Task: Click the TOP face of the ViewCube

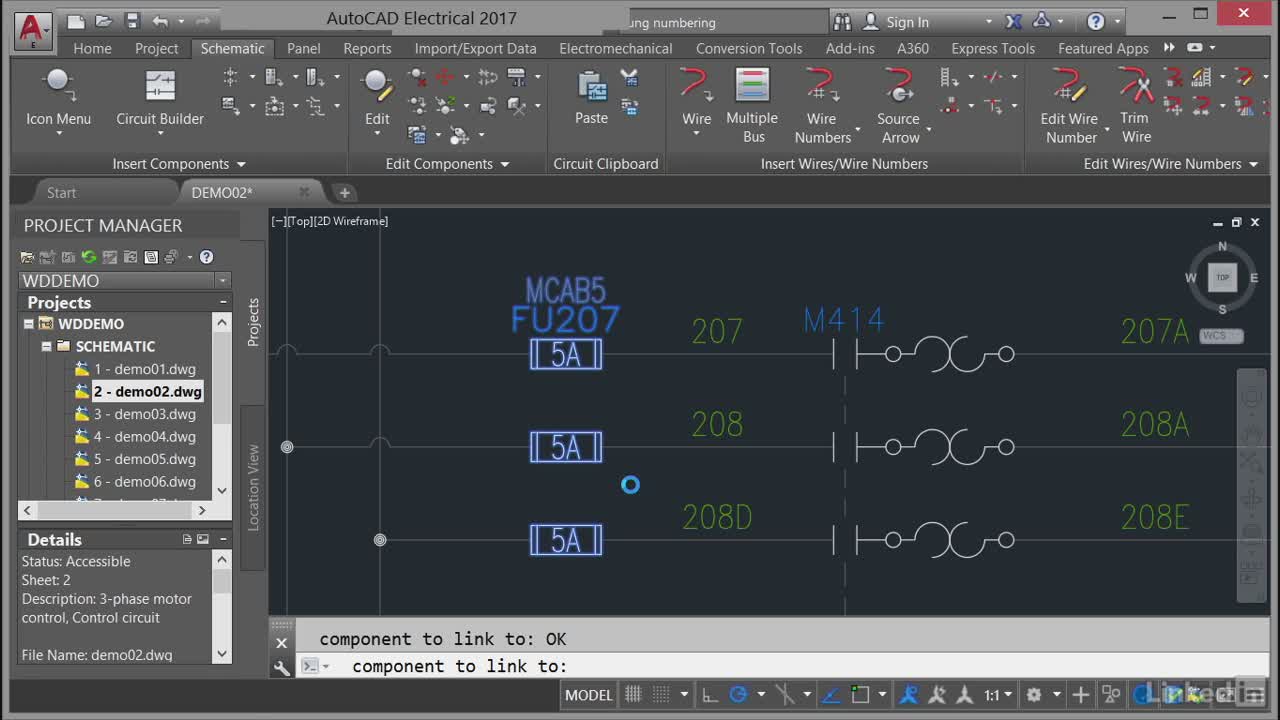Action: coord(1222,277)
